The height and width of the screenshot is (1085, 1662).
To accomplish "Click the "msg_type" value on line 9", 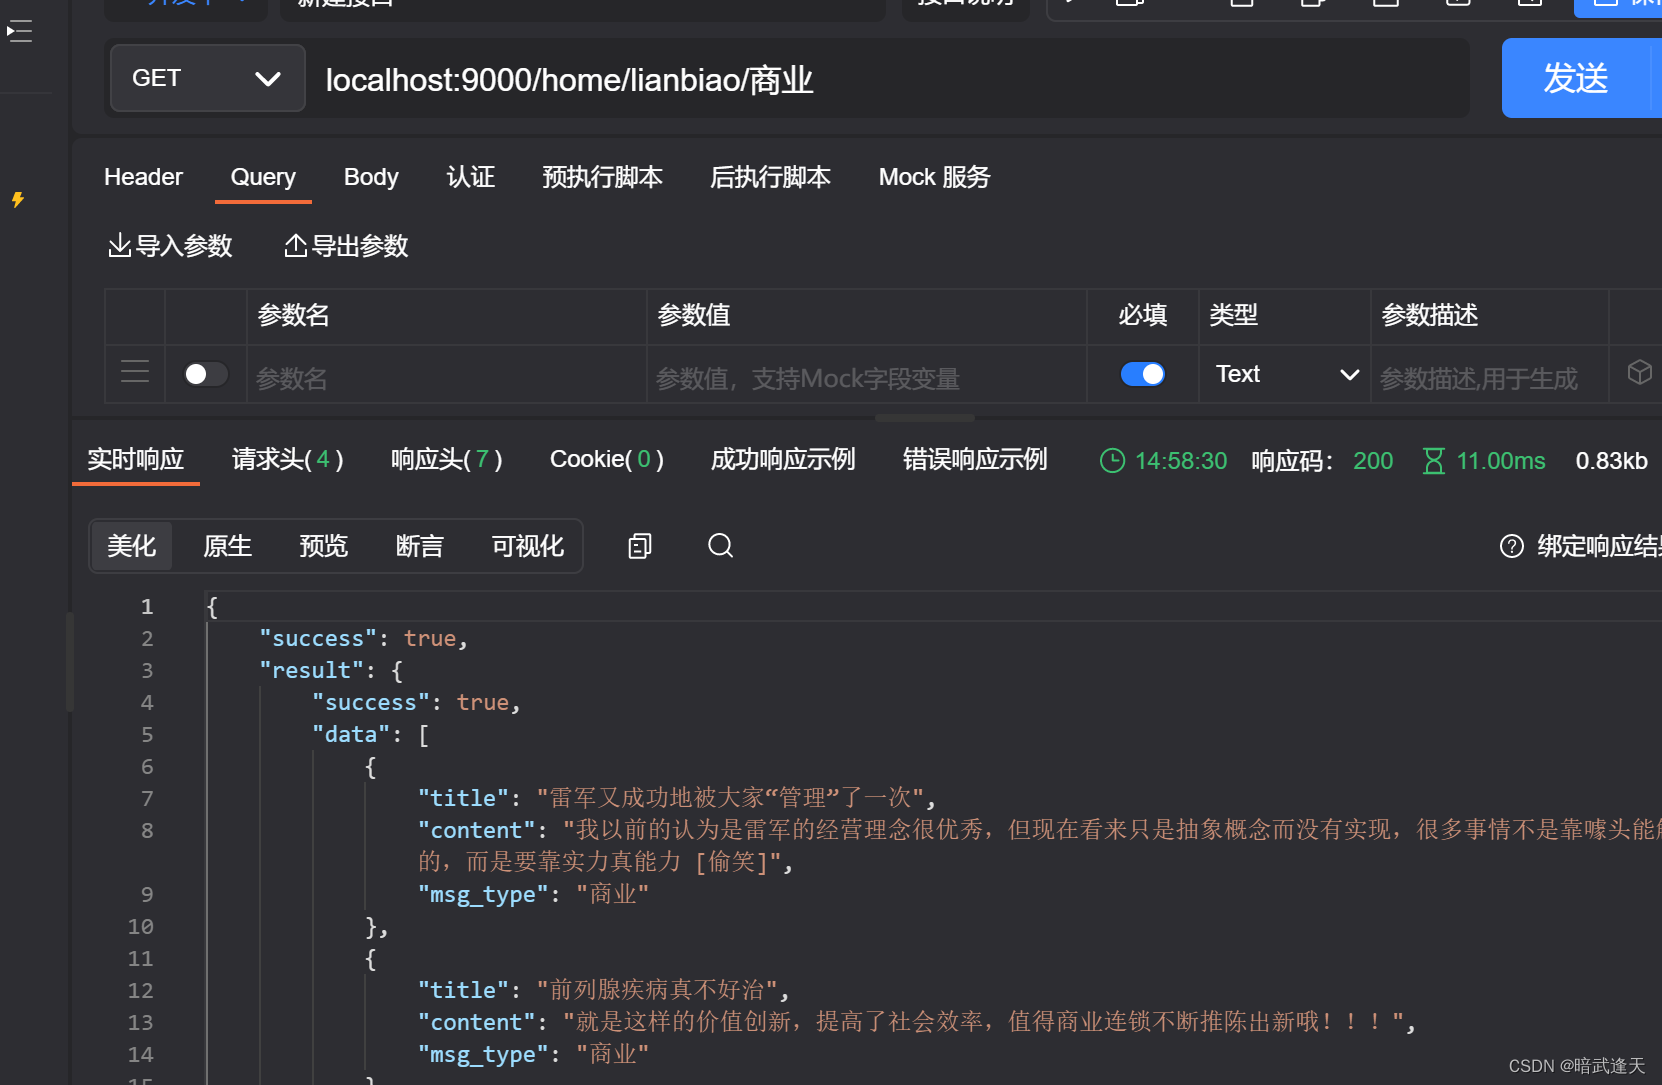I will point(613,894).
